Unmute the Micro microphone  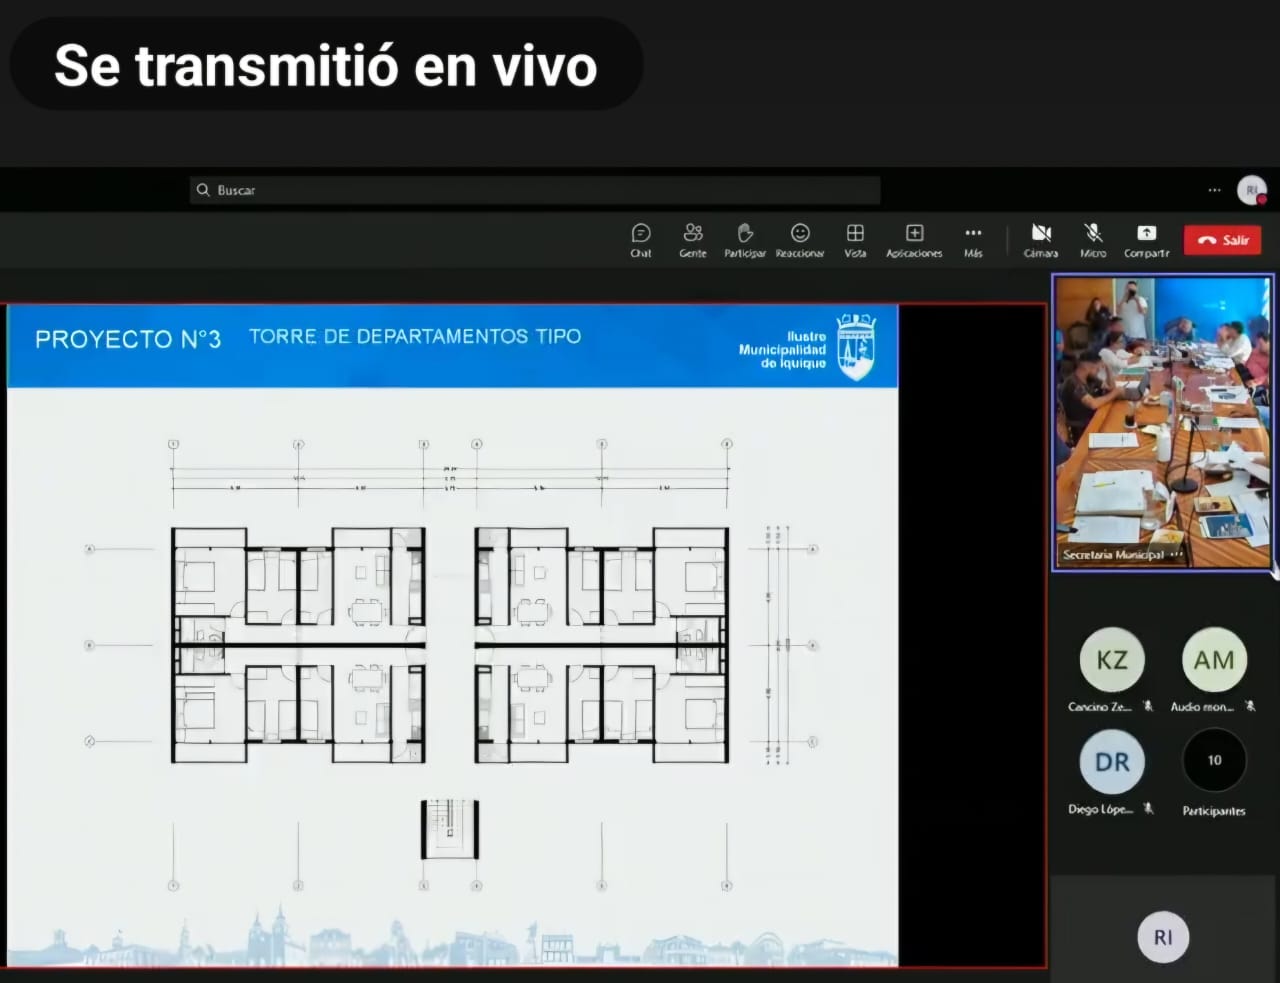(1093, 240)
